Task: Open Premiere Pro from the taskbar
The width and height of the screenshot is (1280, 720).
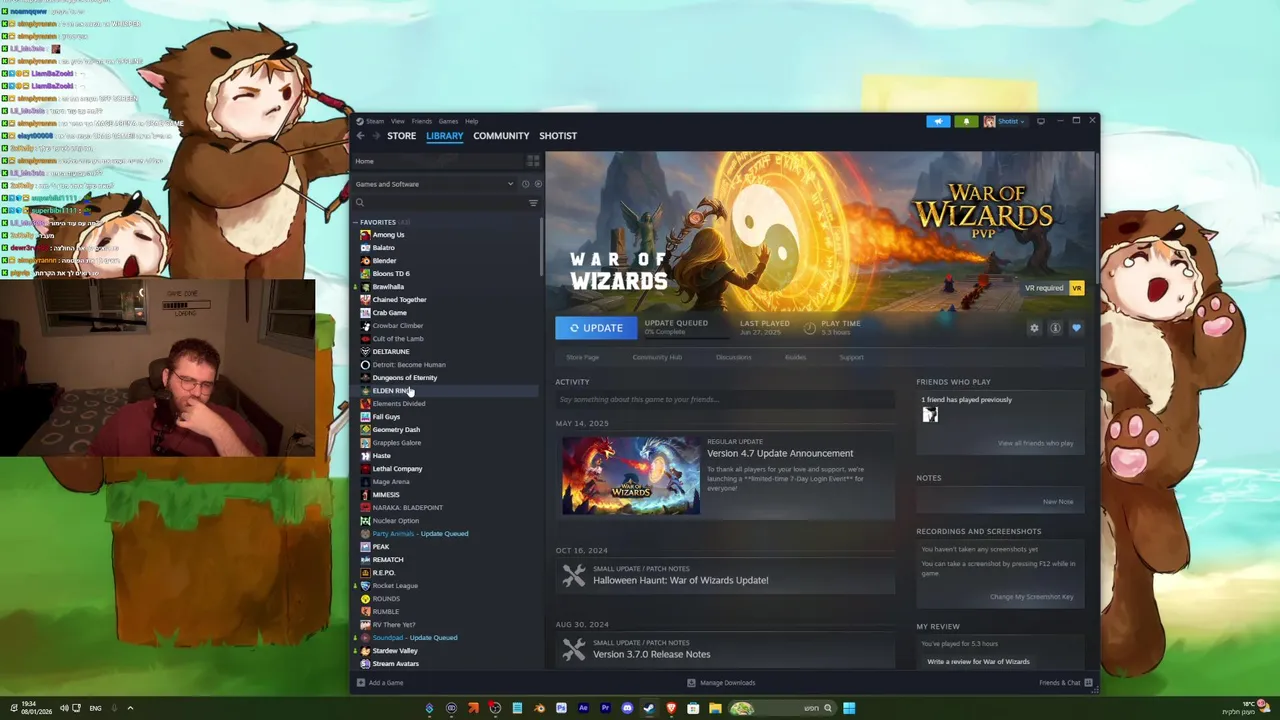Action: tap(605, 708)
